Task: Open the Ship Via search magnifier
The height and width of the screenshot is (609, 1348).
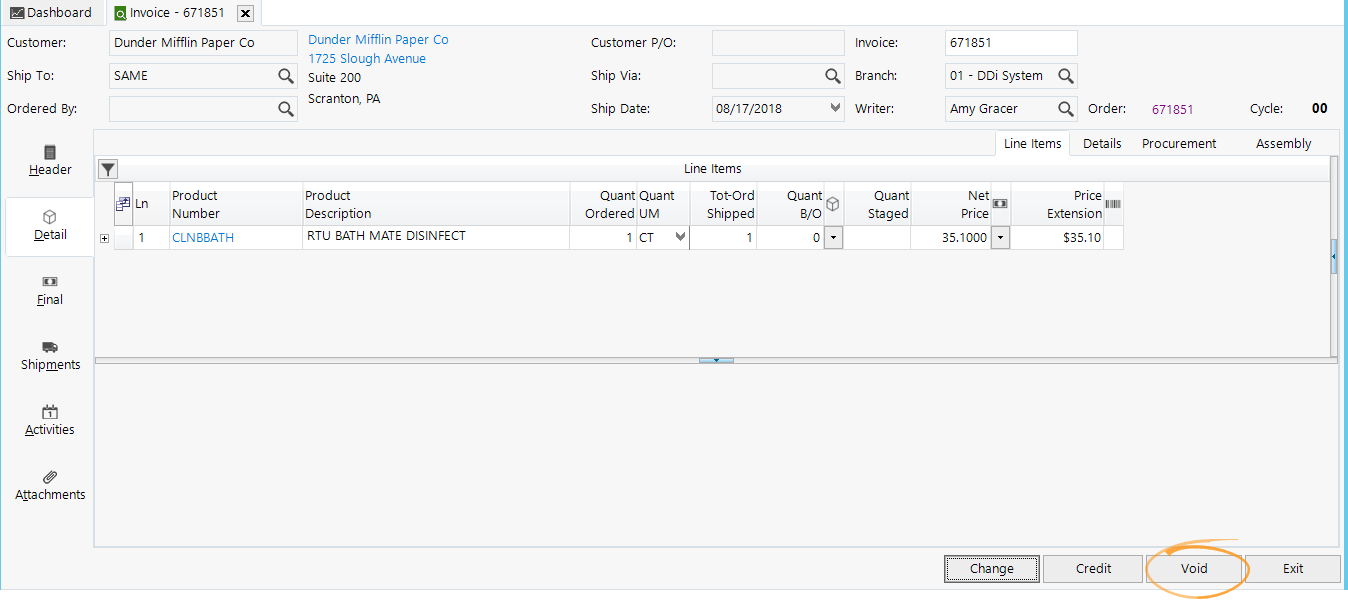Action: [x=832, y=76]
